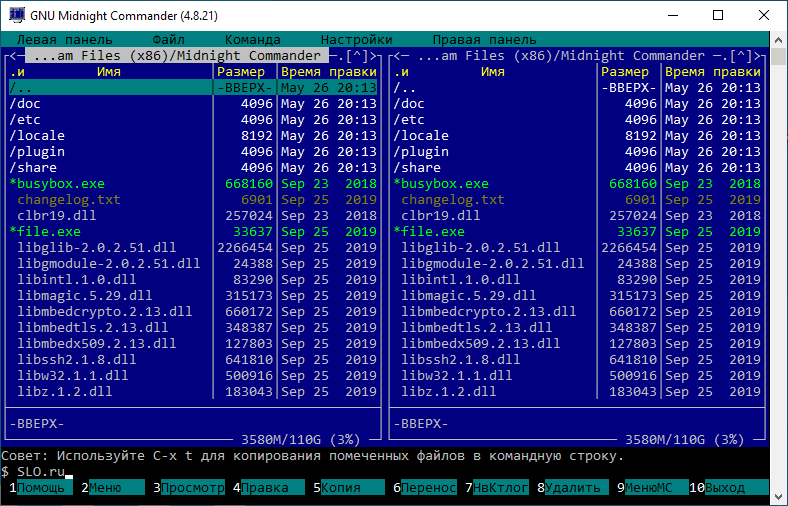Select /locale folder in left panel
This screenshot has height=506, width=788.
click(x=193, y=136)
